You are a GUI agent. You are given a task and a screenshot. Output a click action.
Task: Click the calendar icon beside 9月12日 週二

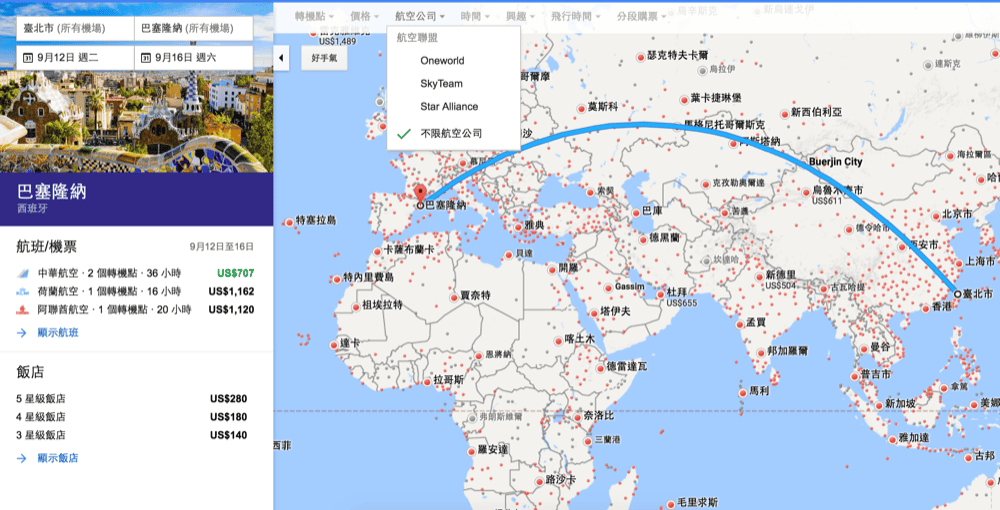(x=27, y=58)
